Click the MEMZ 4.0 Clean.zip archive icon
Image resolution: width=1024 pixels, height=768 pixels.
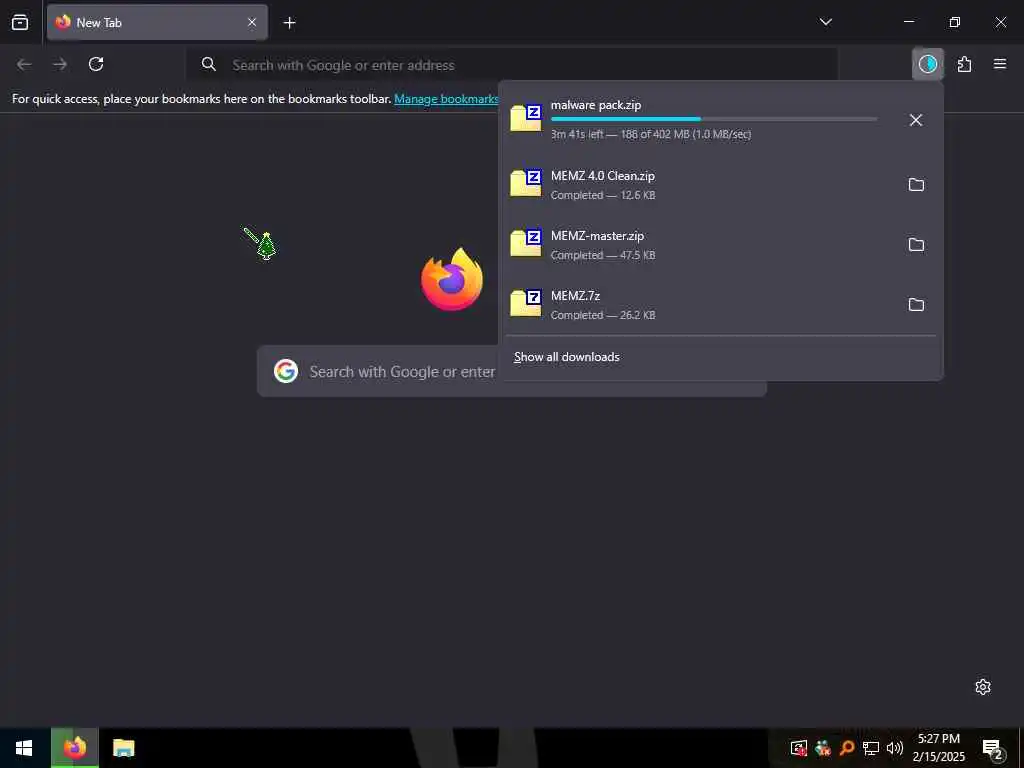click(526, 183)
